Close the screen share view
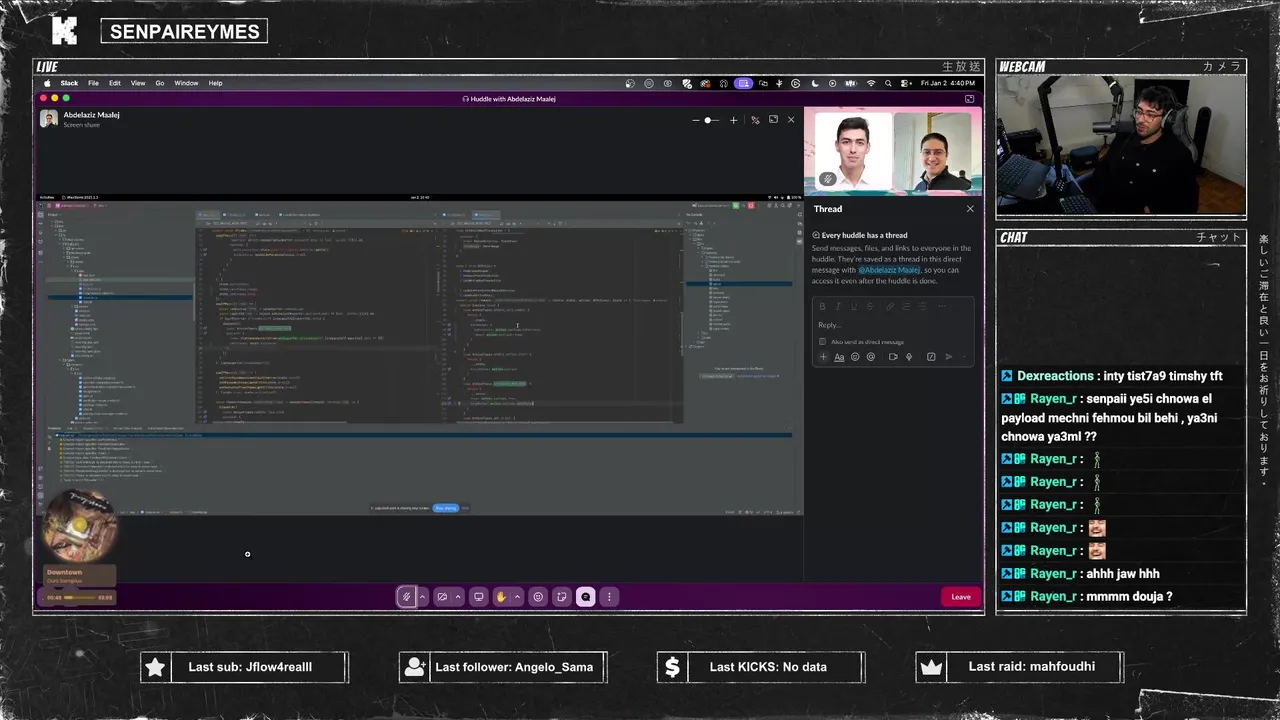This screenshot has height=720, width=1280. tap(791, 120)
